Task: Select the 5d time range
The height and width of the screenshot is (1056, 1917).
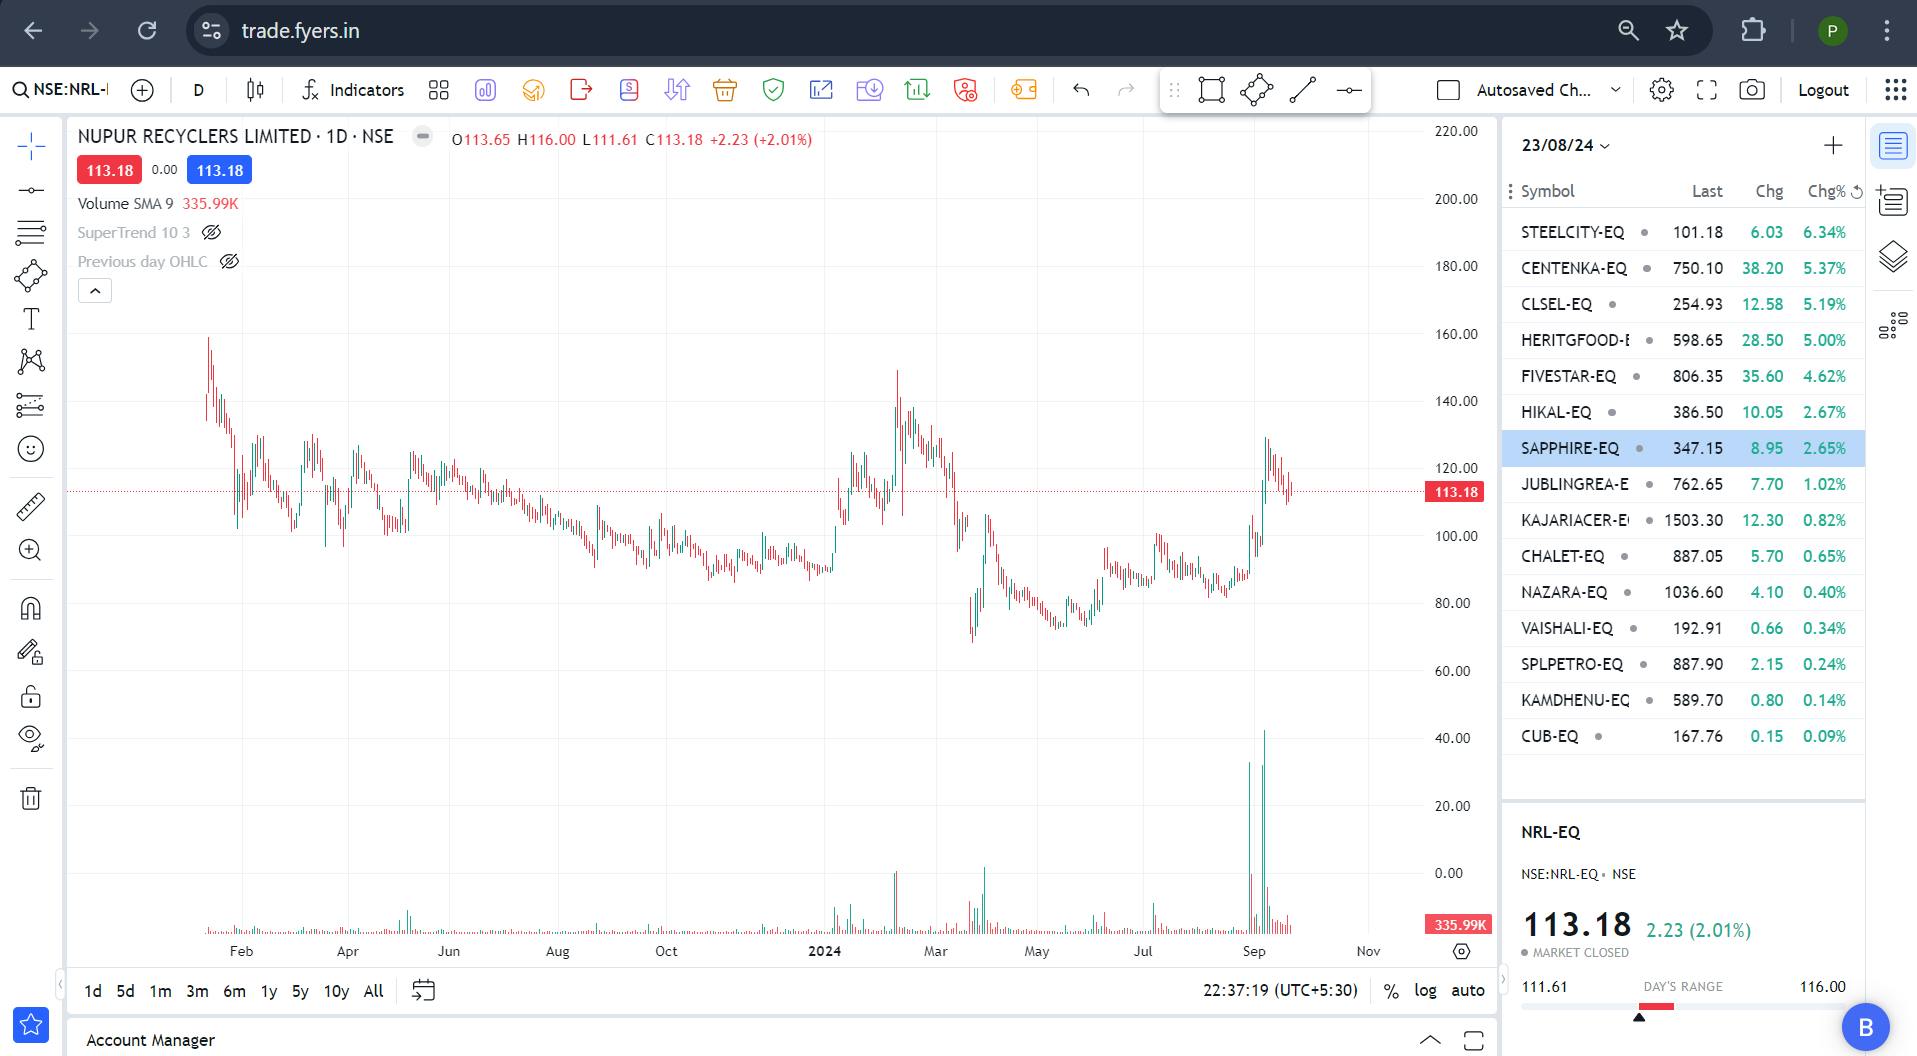Action: [x=125, y=991]
